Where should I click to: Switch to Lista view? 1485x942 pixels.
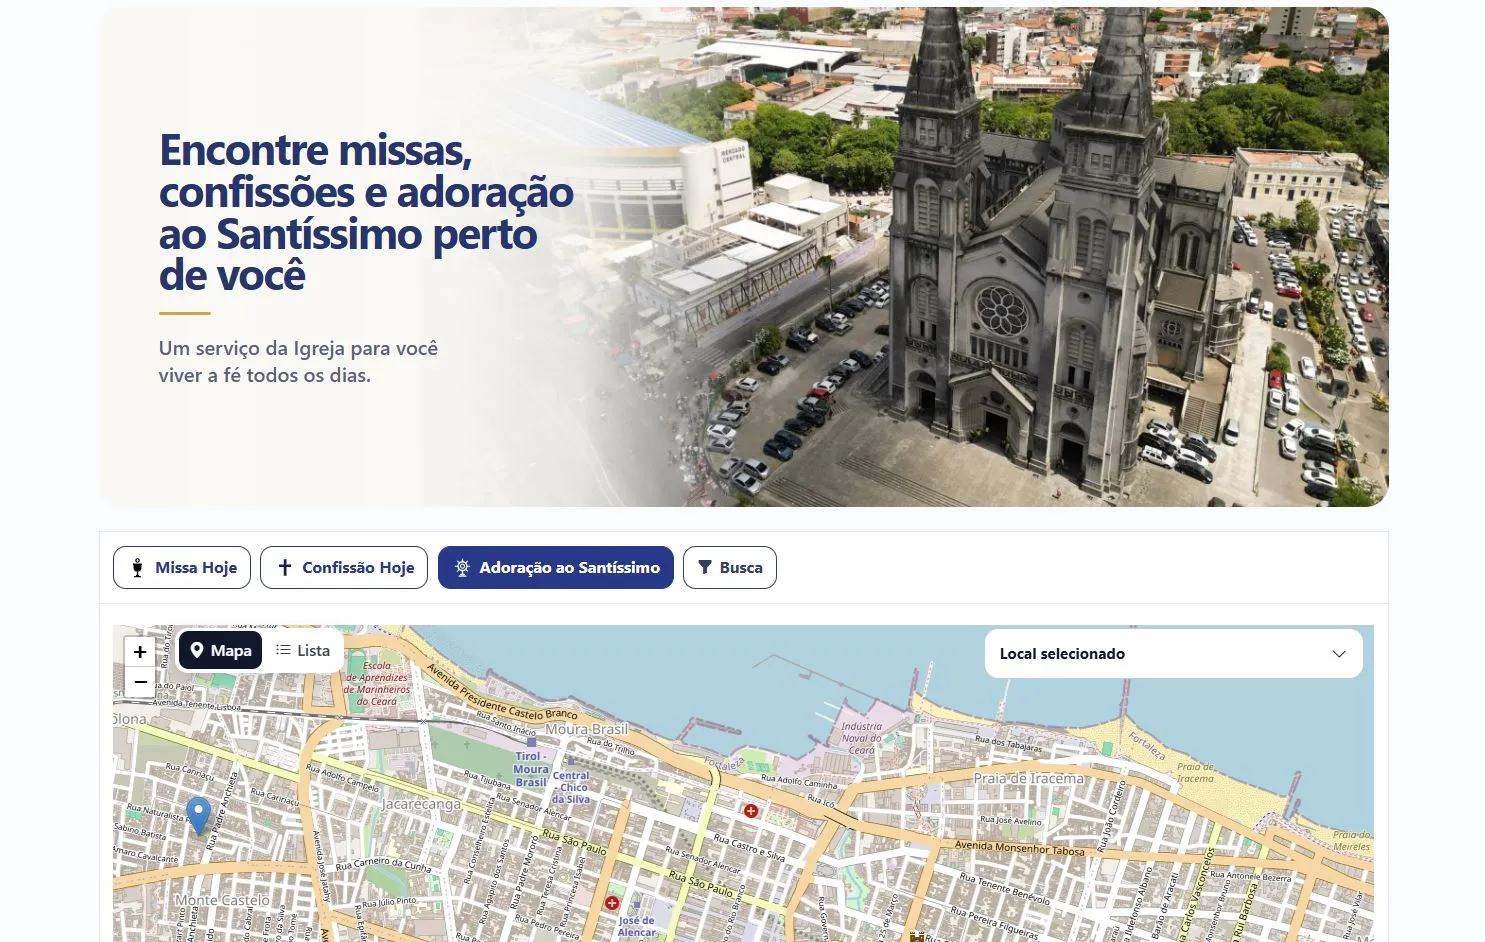pyautogui.click(x=303, y=650)
